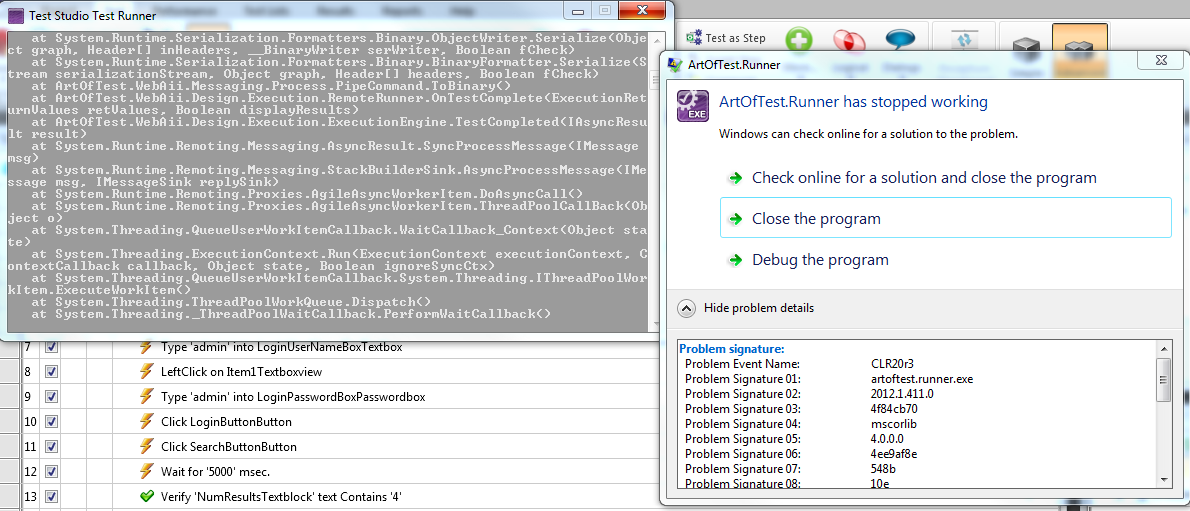Choose Debug the program option
This screenshot has width=1190, height=511.
(820, 260)
